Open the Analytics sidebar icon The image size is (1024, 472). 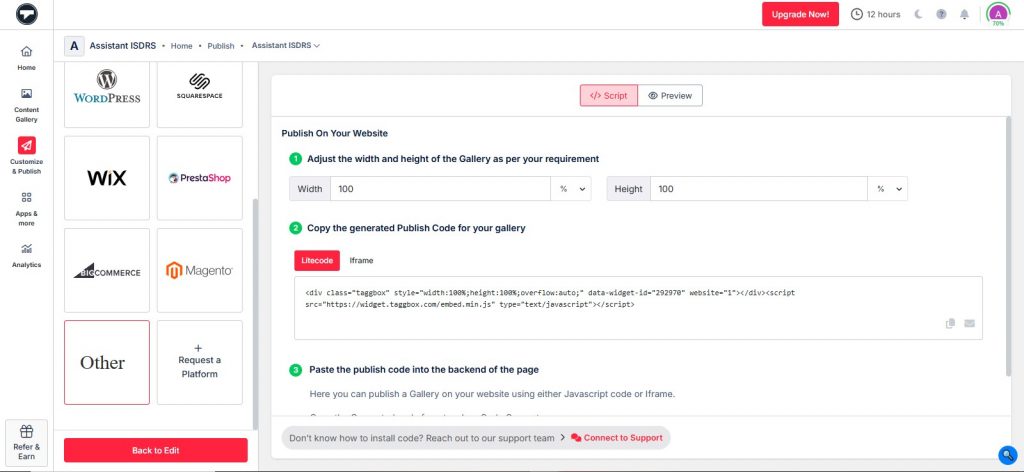[27, 249]
